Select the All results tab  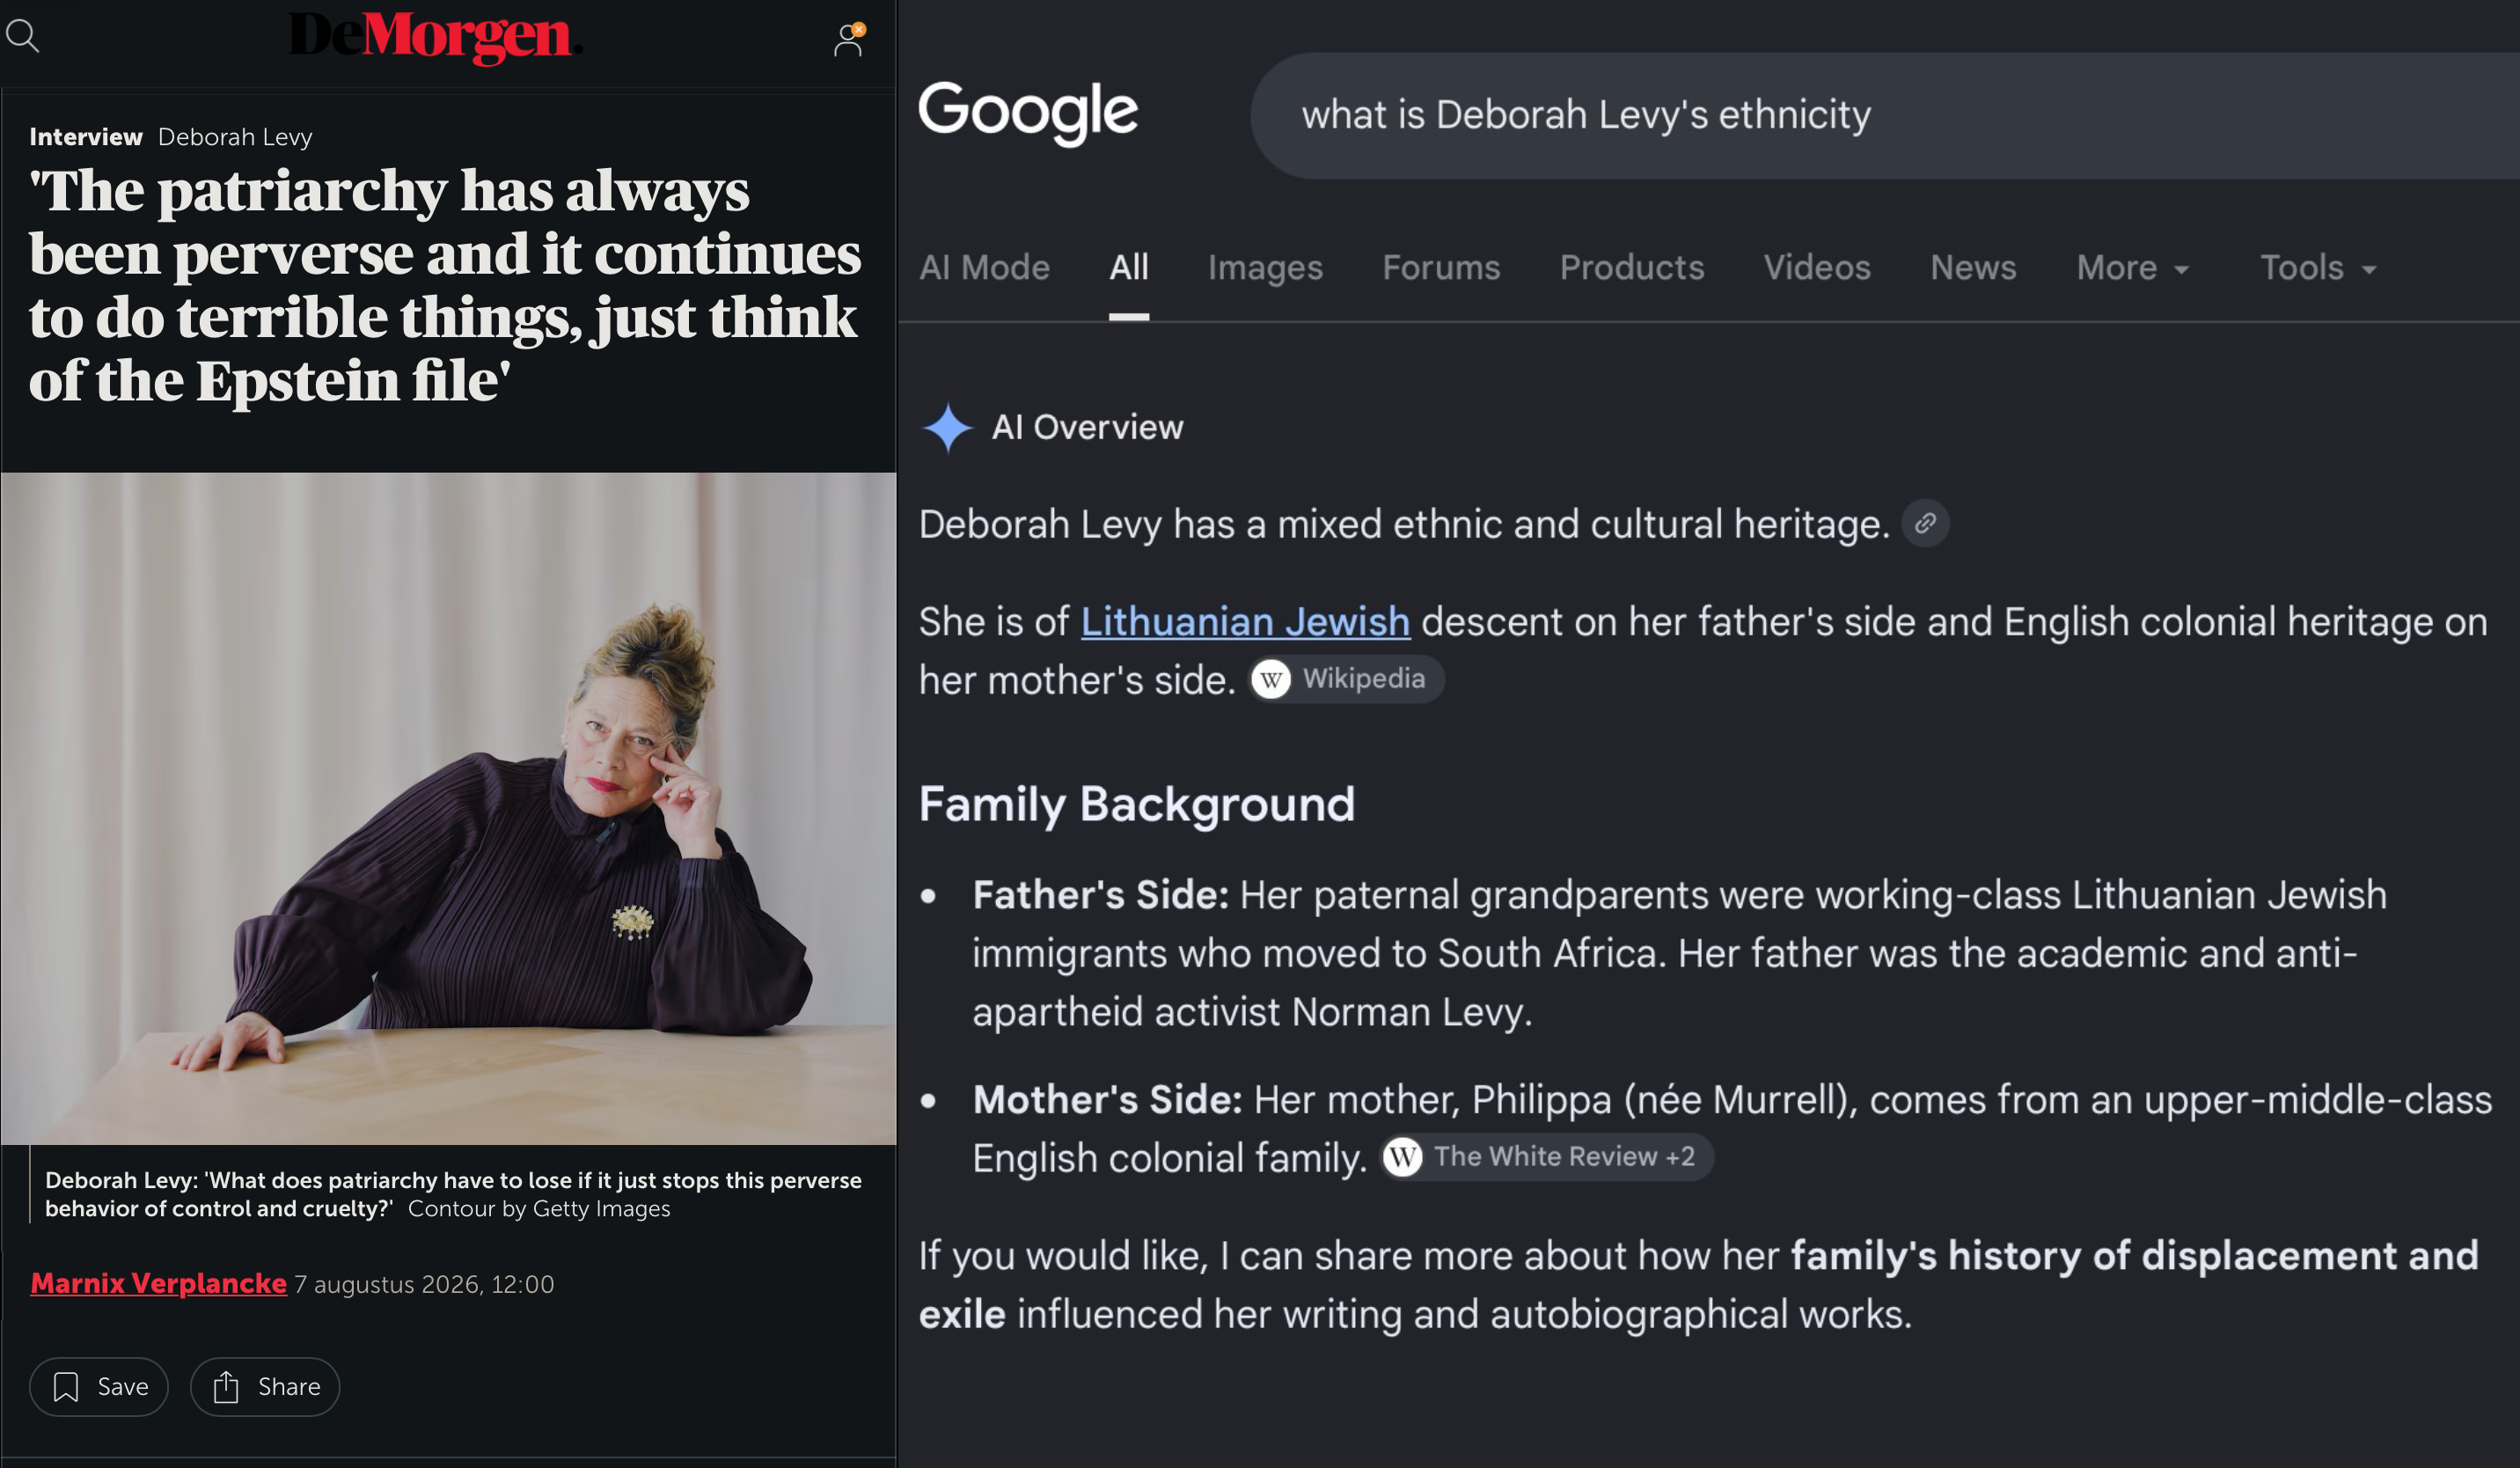tap(1129, 268)
